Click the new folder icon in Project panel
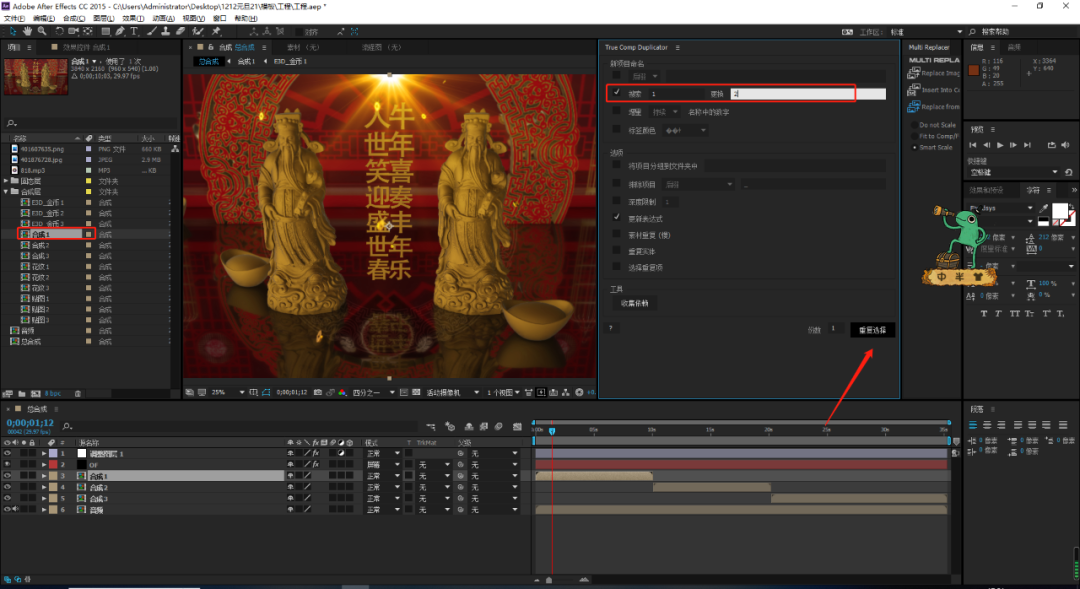This screenshot has width=1080, height=589. tap(22, 393)
